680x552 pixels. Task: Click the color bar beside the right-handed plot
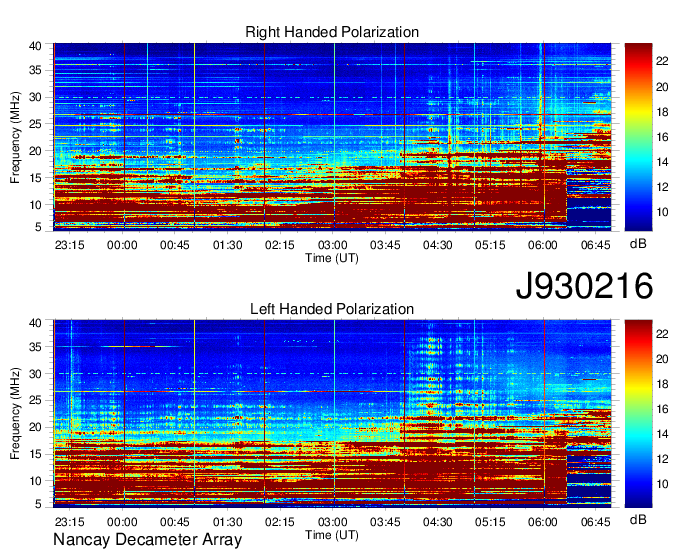[x=638, y=137]
